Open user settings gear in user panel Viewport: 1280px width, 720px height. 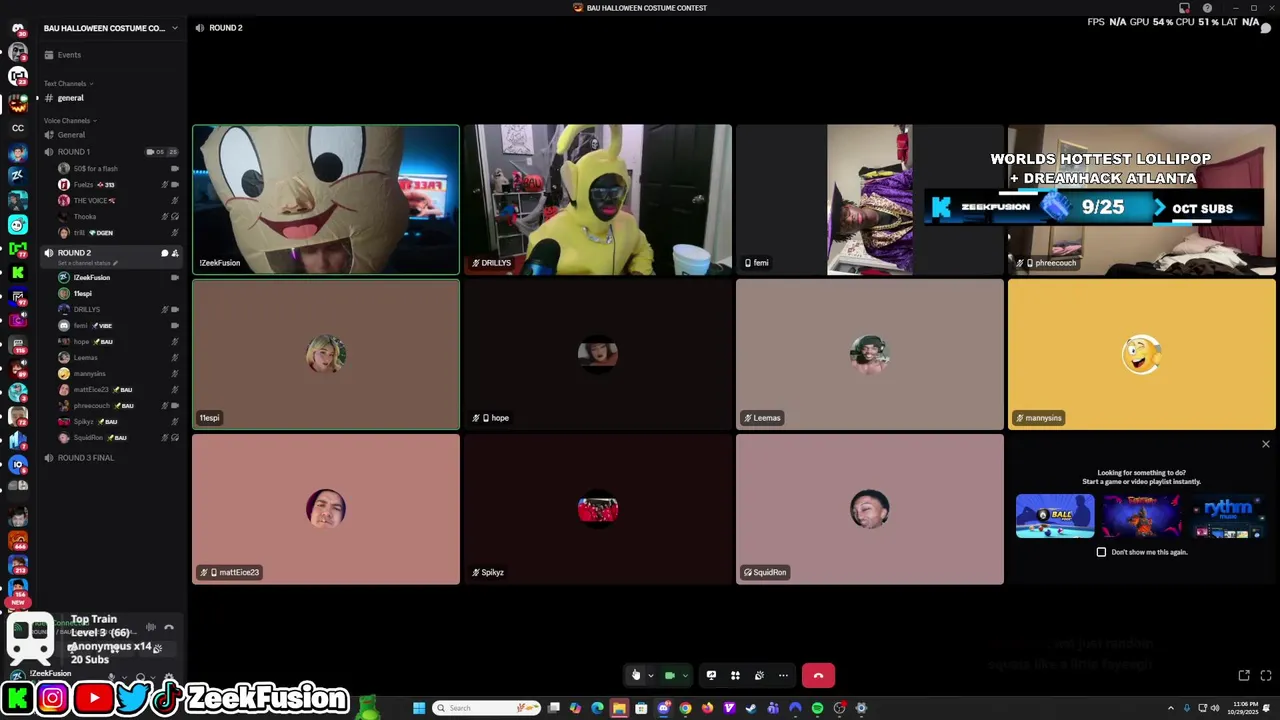pyautogui.click(x=168, y=678)
